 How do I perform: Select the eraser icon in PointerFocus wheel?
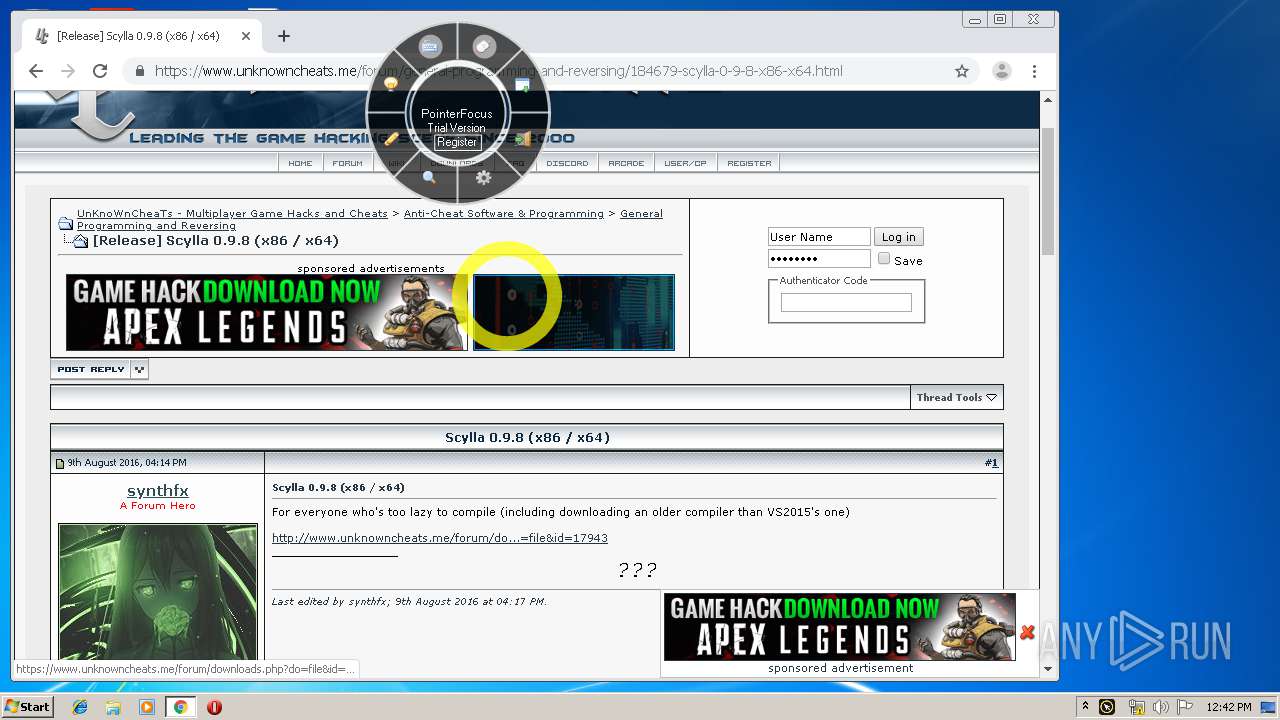(x=484, y=46)
